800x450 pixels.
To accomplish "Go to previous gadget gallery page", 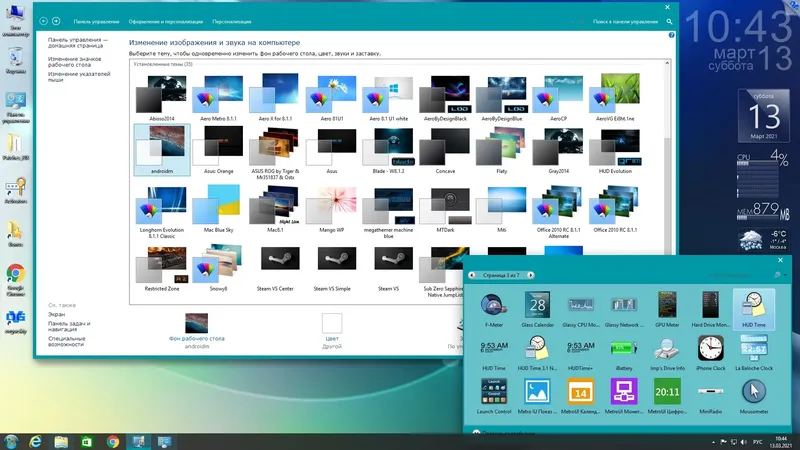I will [x=471, y=275].
